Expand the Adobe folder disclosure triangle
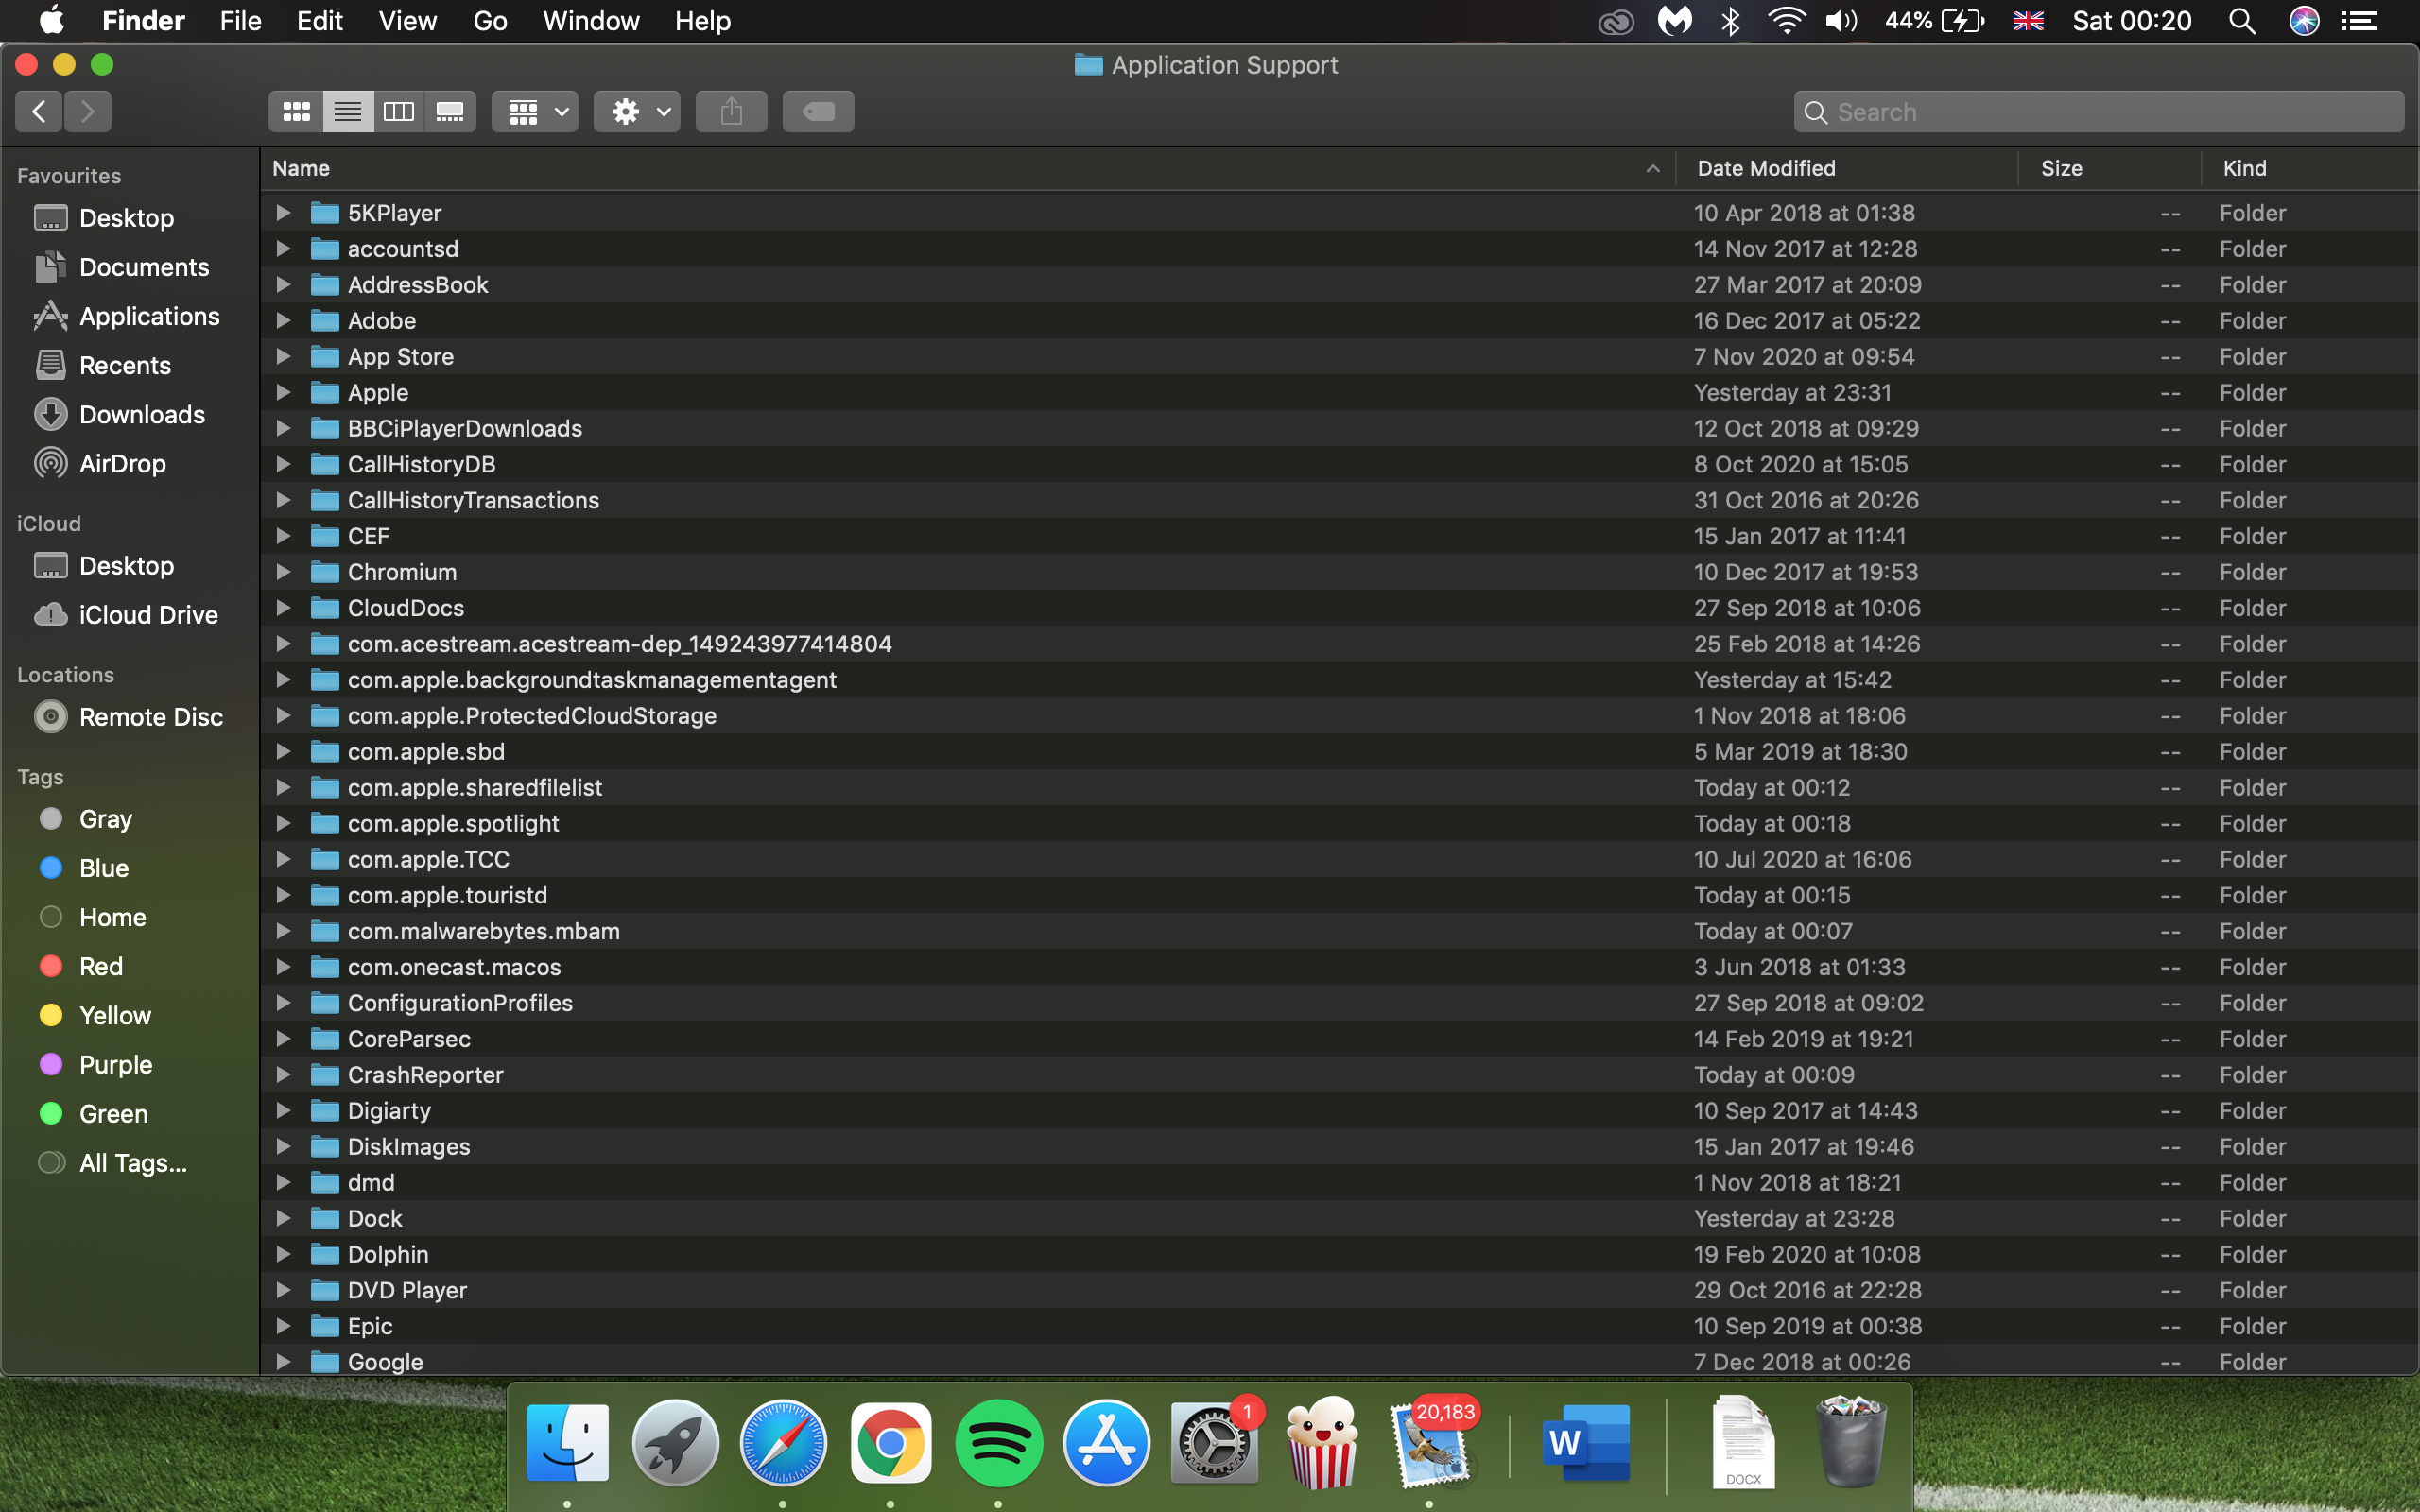Screen dimensions: 2420x1512 coord(283,321)
